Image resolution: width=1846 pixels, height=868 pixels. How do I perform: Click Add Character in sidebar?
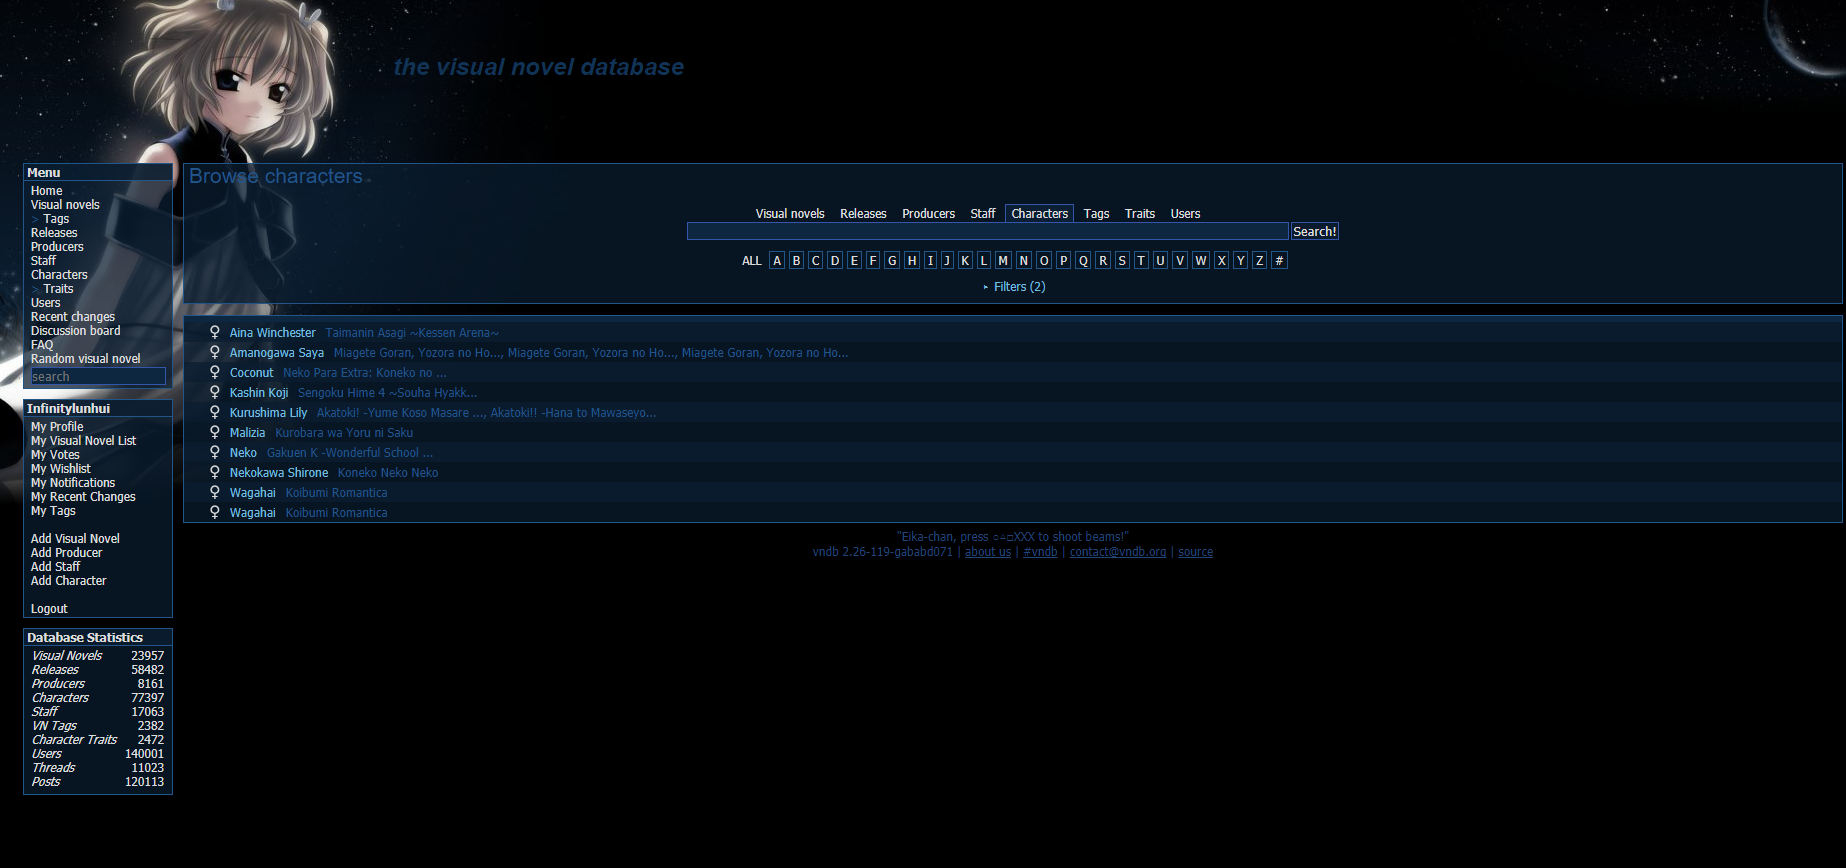coord(68,581)
